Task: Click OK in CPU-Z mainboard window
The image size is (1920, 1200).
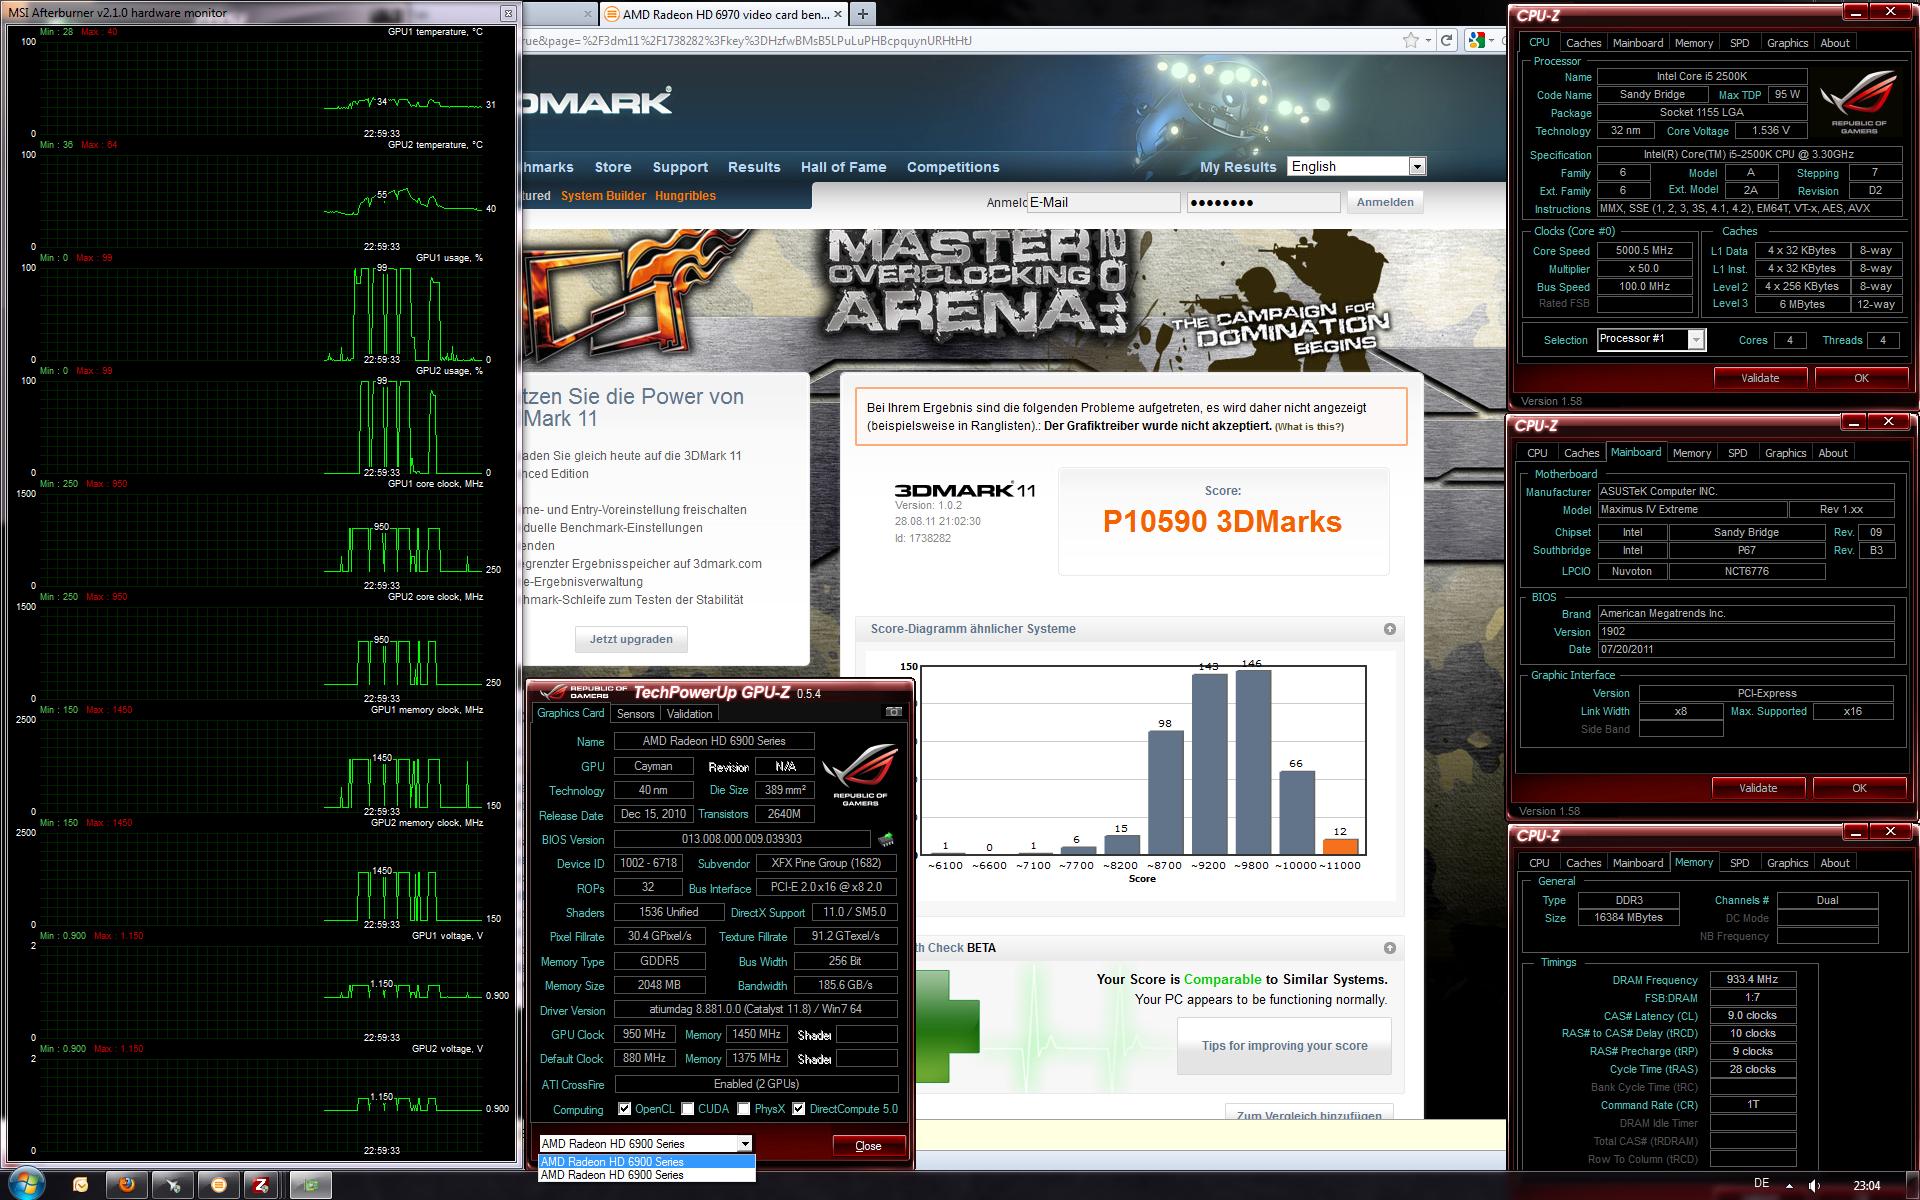Action: pyautogui.click(x=1859, y=788)
